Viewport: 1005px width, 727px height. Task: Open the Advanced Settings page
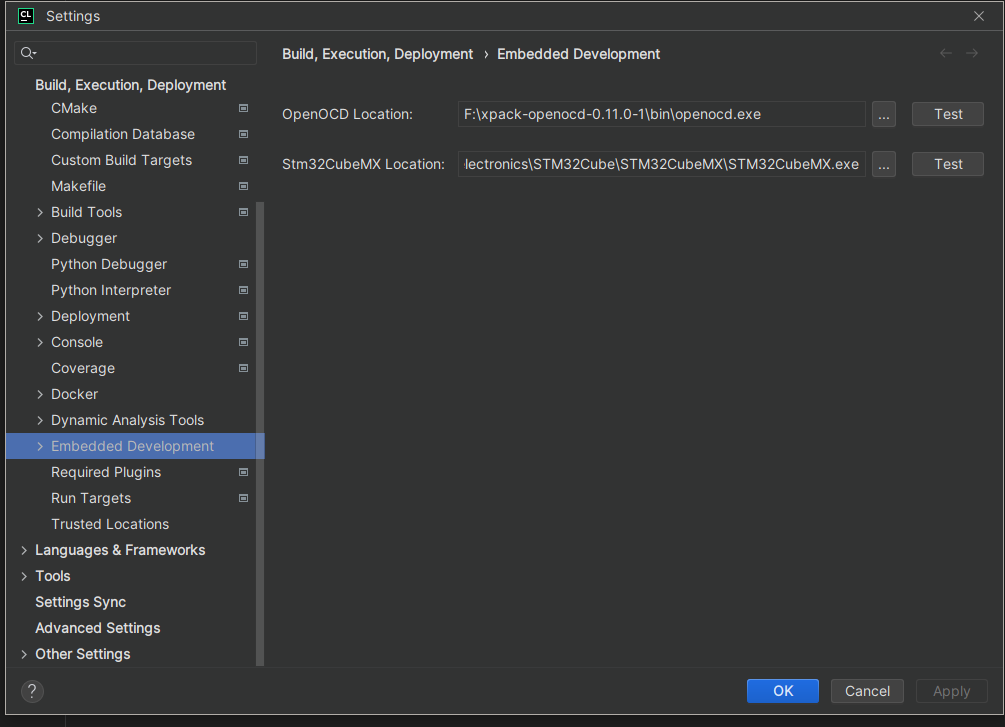tap(98, 628)
